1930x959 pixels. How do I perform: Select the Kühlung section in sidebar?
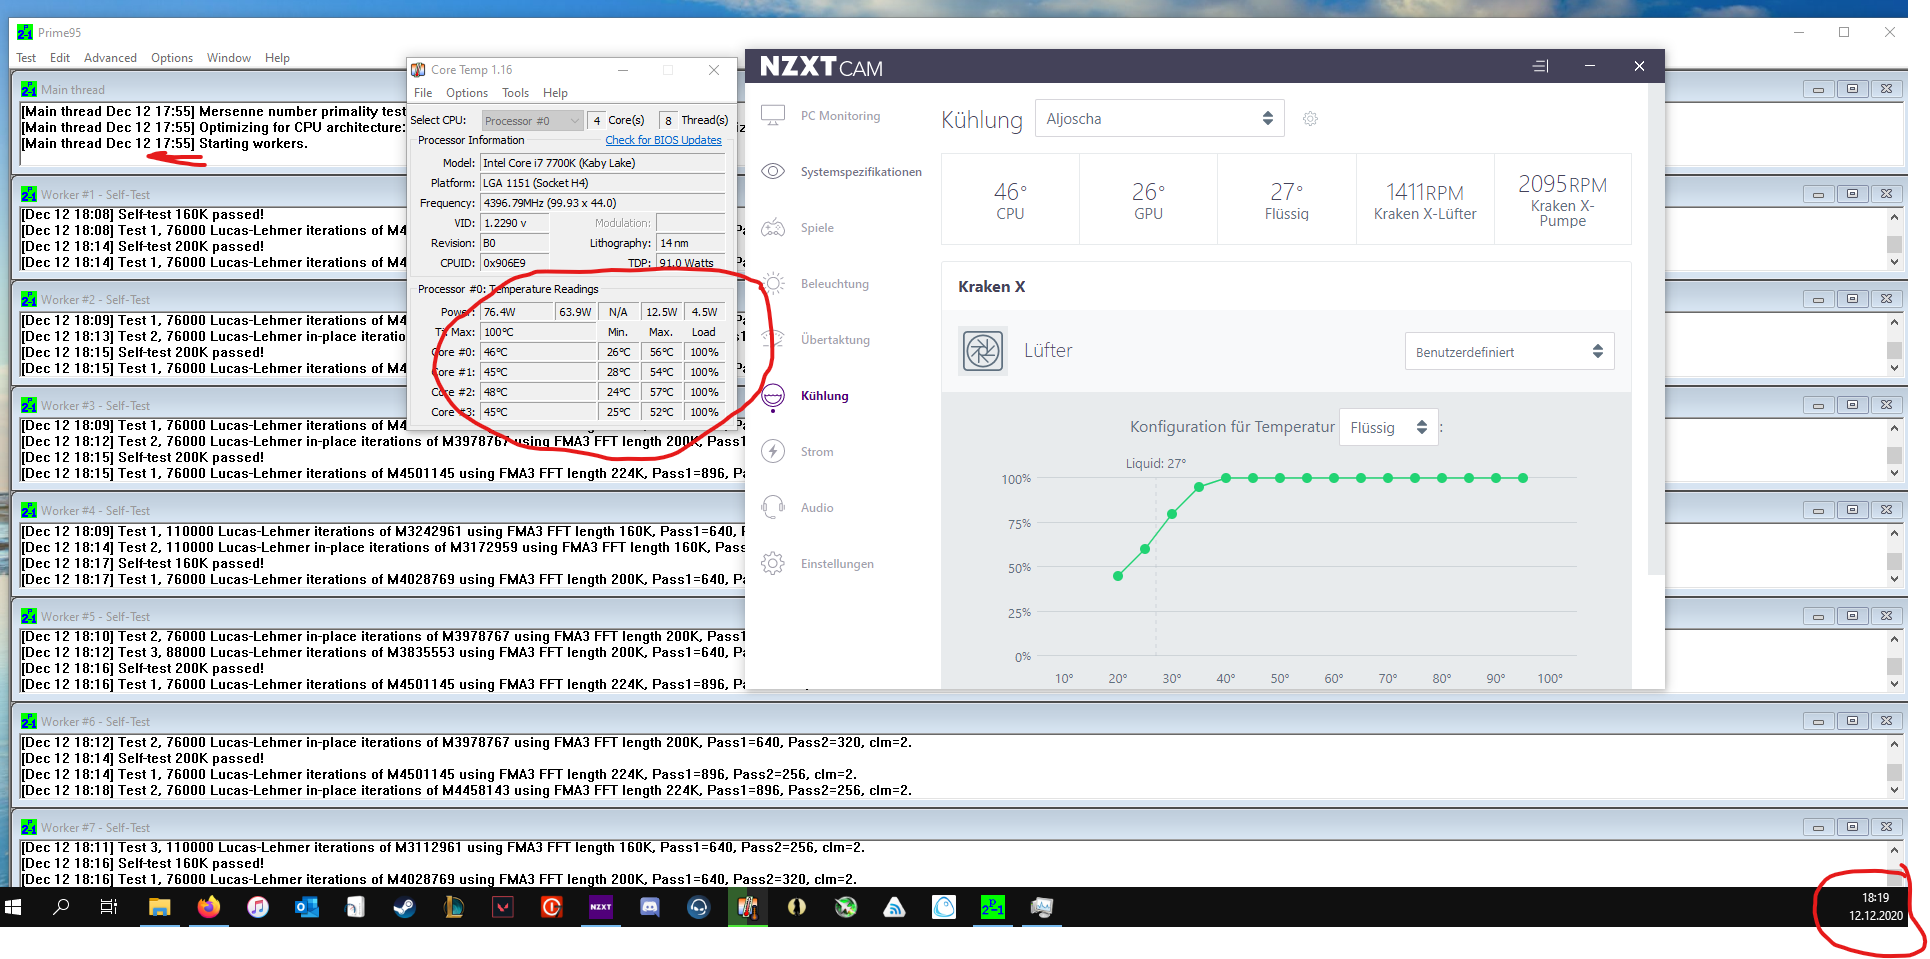(804, 396)
